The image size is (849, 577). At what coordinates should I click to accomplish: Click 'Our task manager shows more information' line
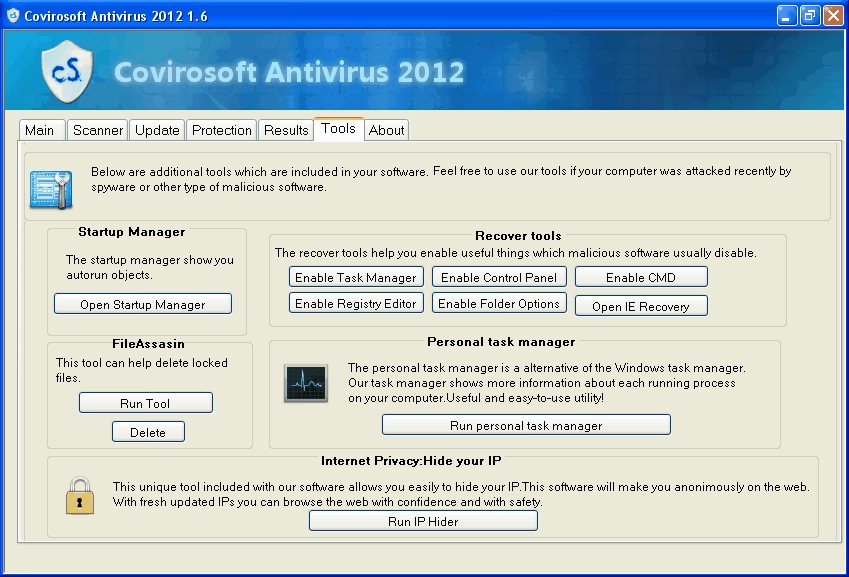pyautogui.click(x=541, y=383)
